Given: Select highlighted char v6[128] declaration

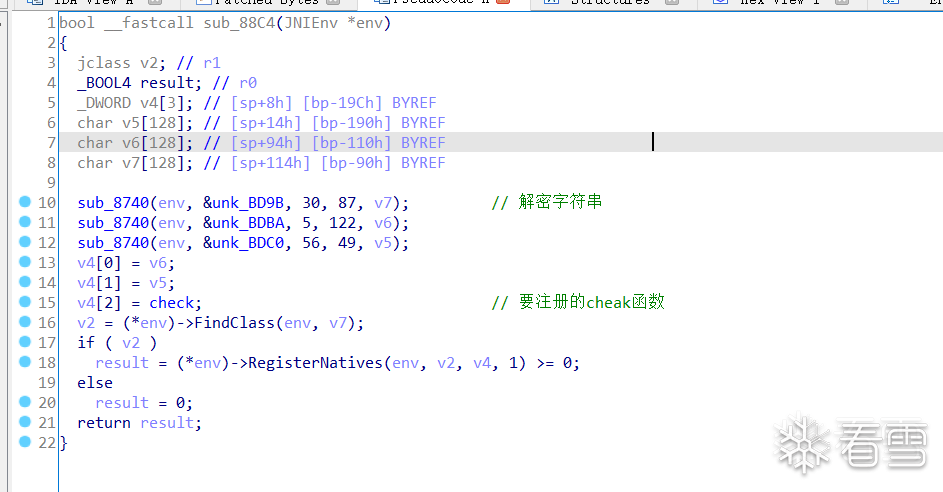Looking at the screenshot, I should click(x=135, y=143).
